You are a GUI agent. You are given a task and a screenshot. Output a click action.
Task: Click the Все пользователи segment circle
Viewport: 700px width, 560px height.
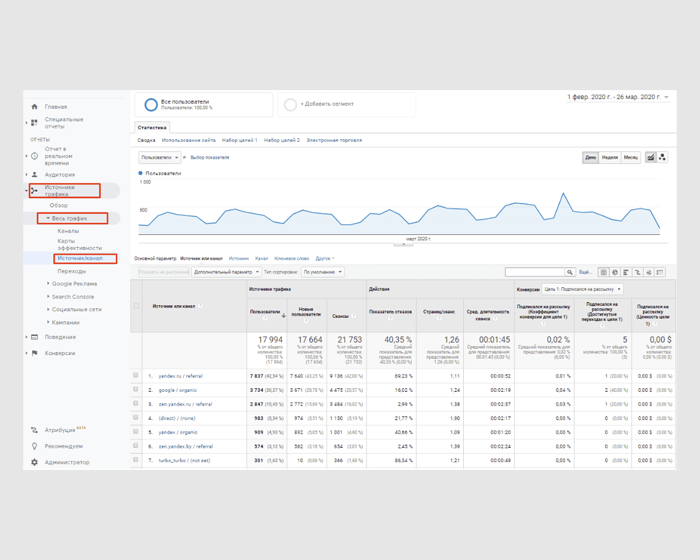point(151,104)
